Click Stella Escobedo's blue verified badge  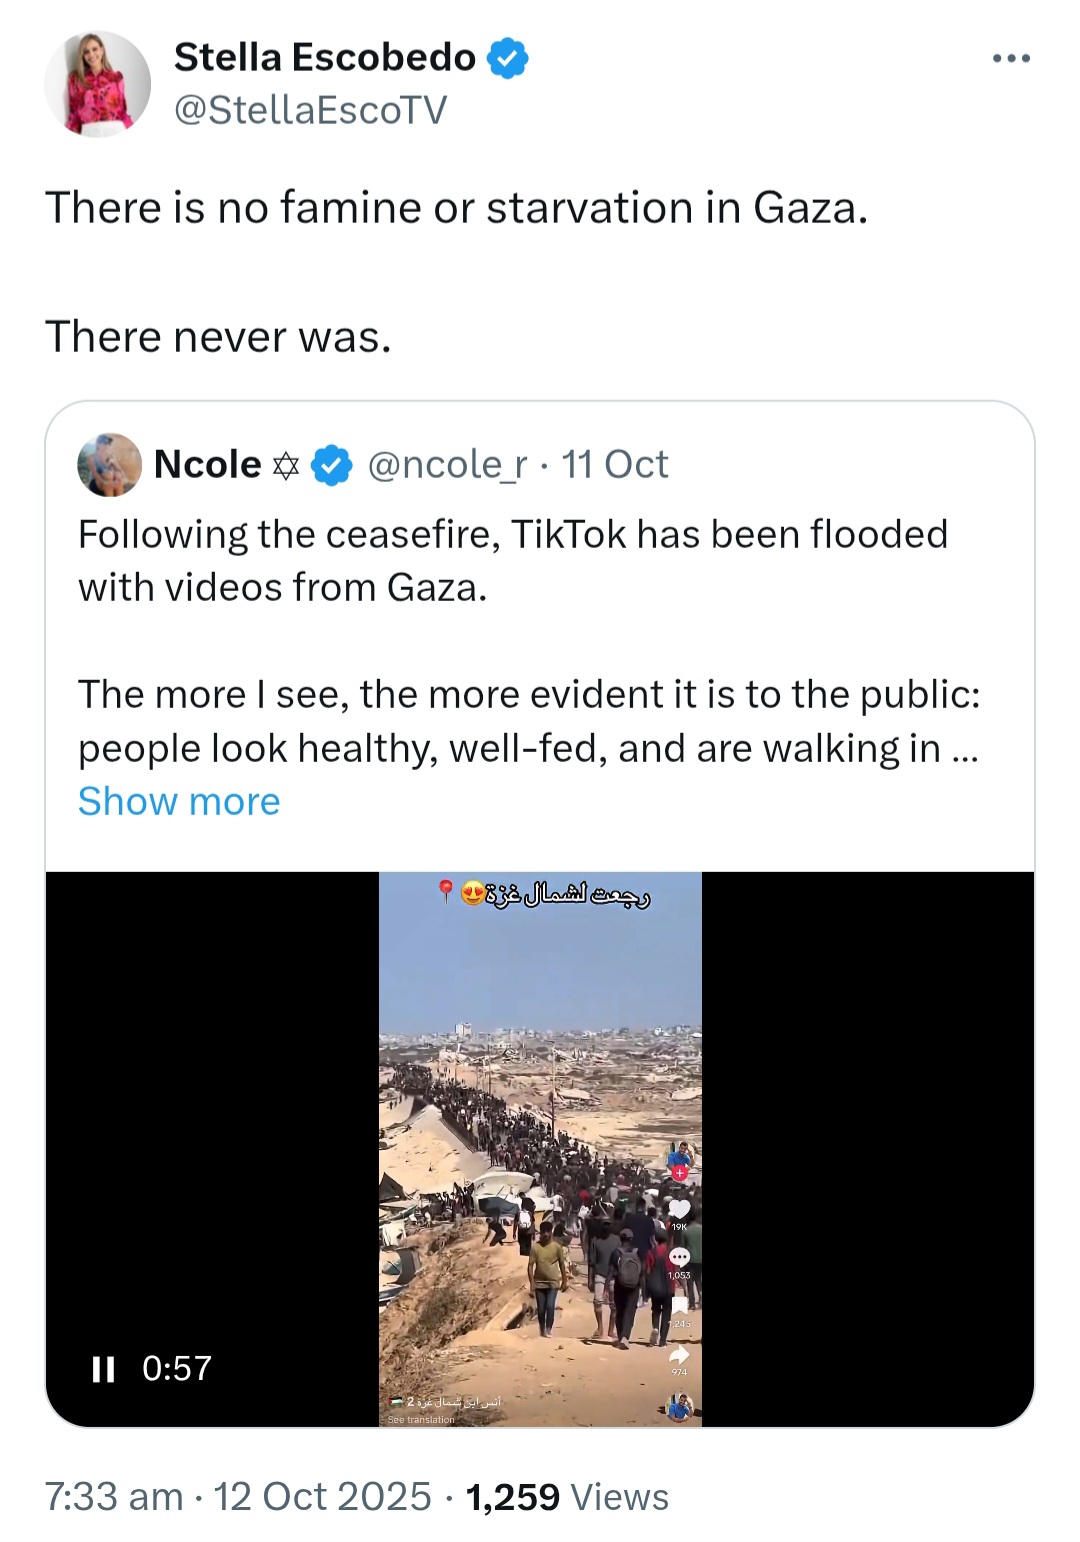[x=507, y=58]
